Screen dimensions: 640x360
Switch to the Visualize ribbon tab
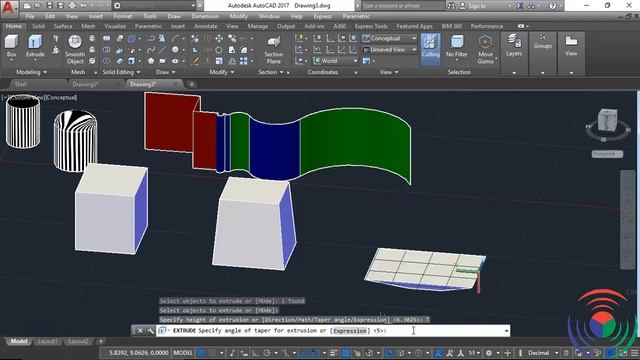tap(115, 26)
